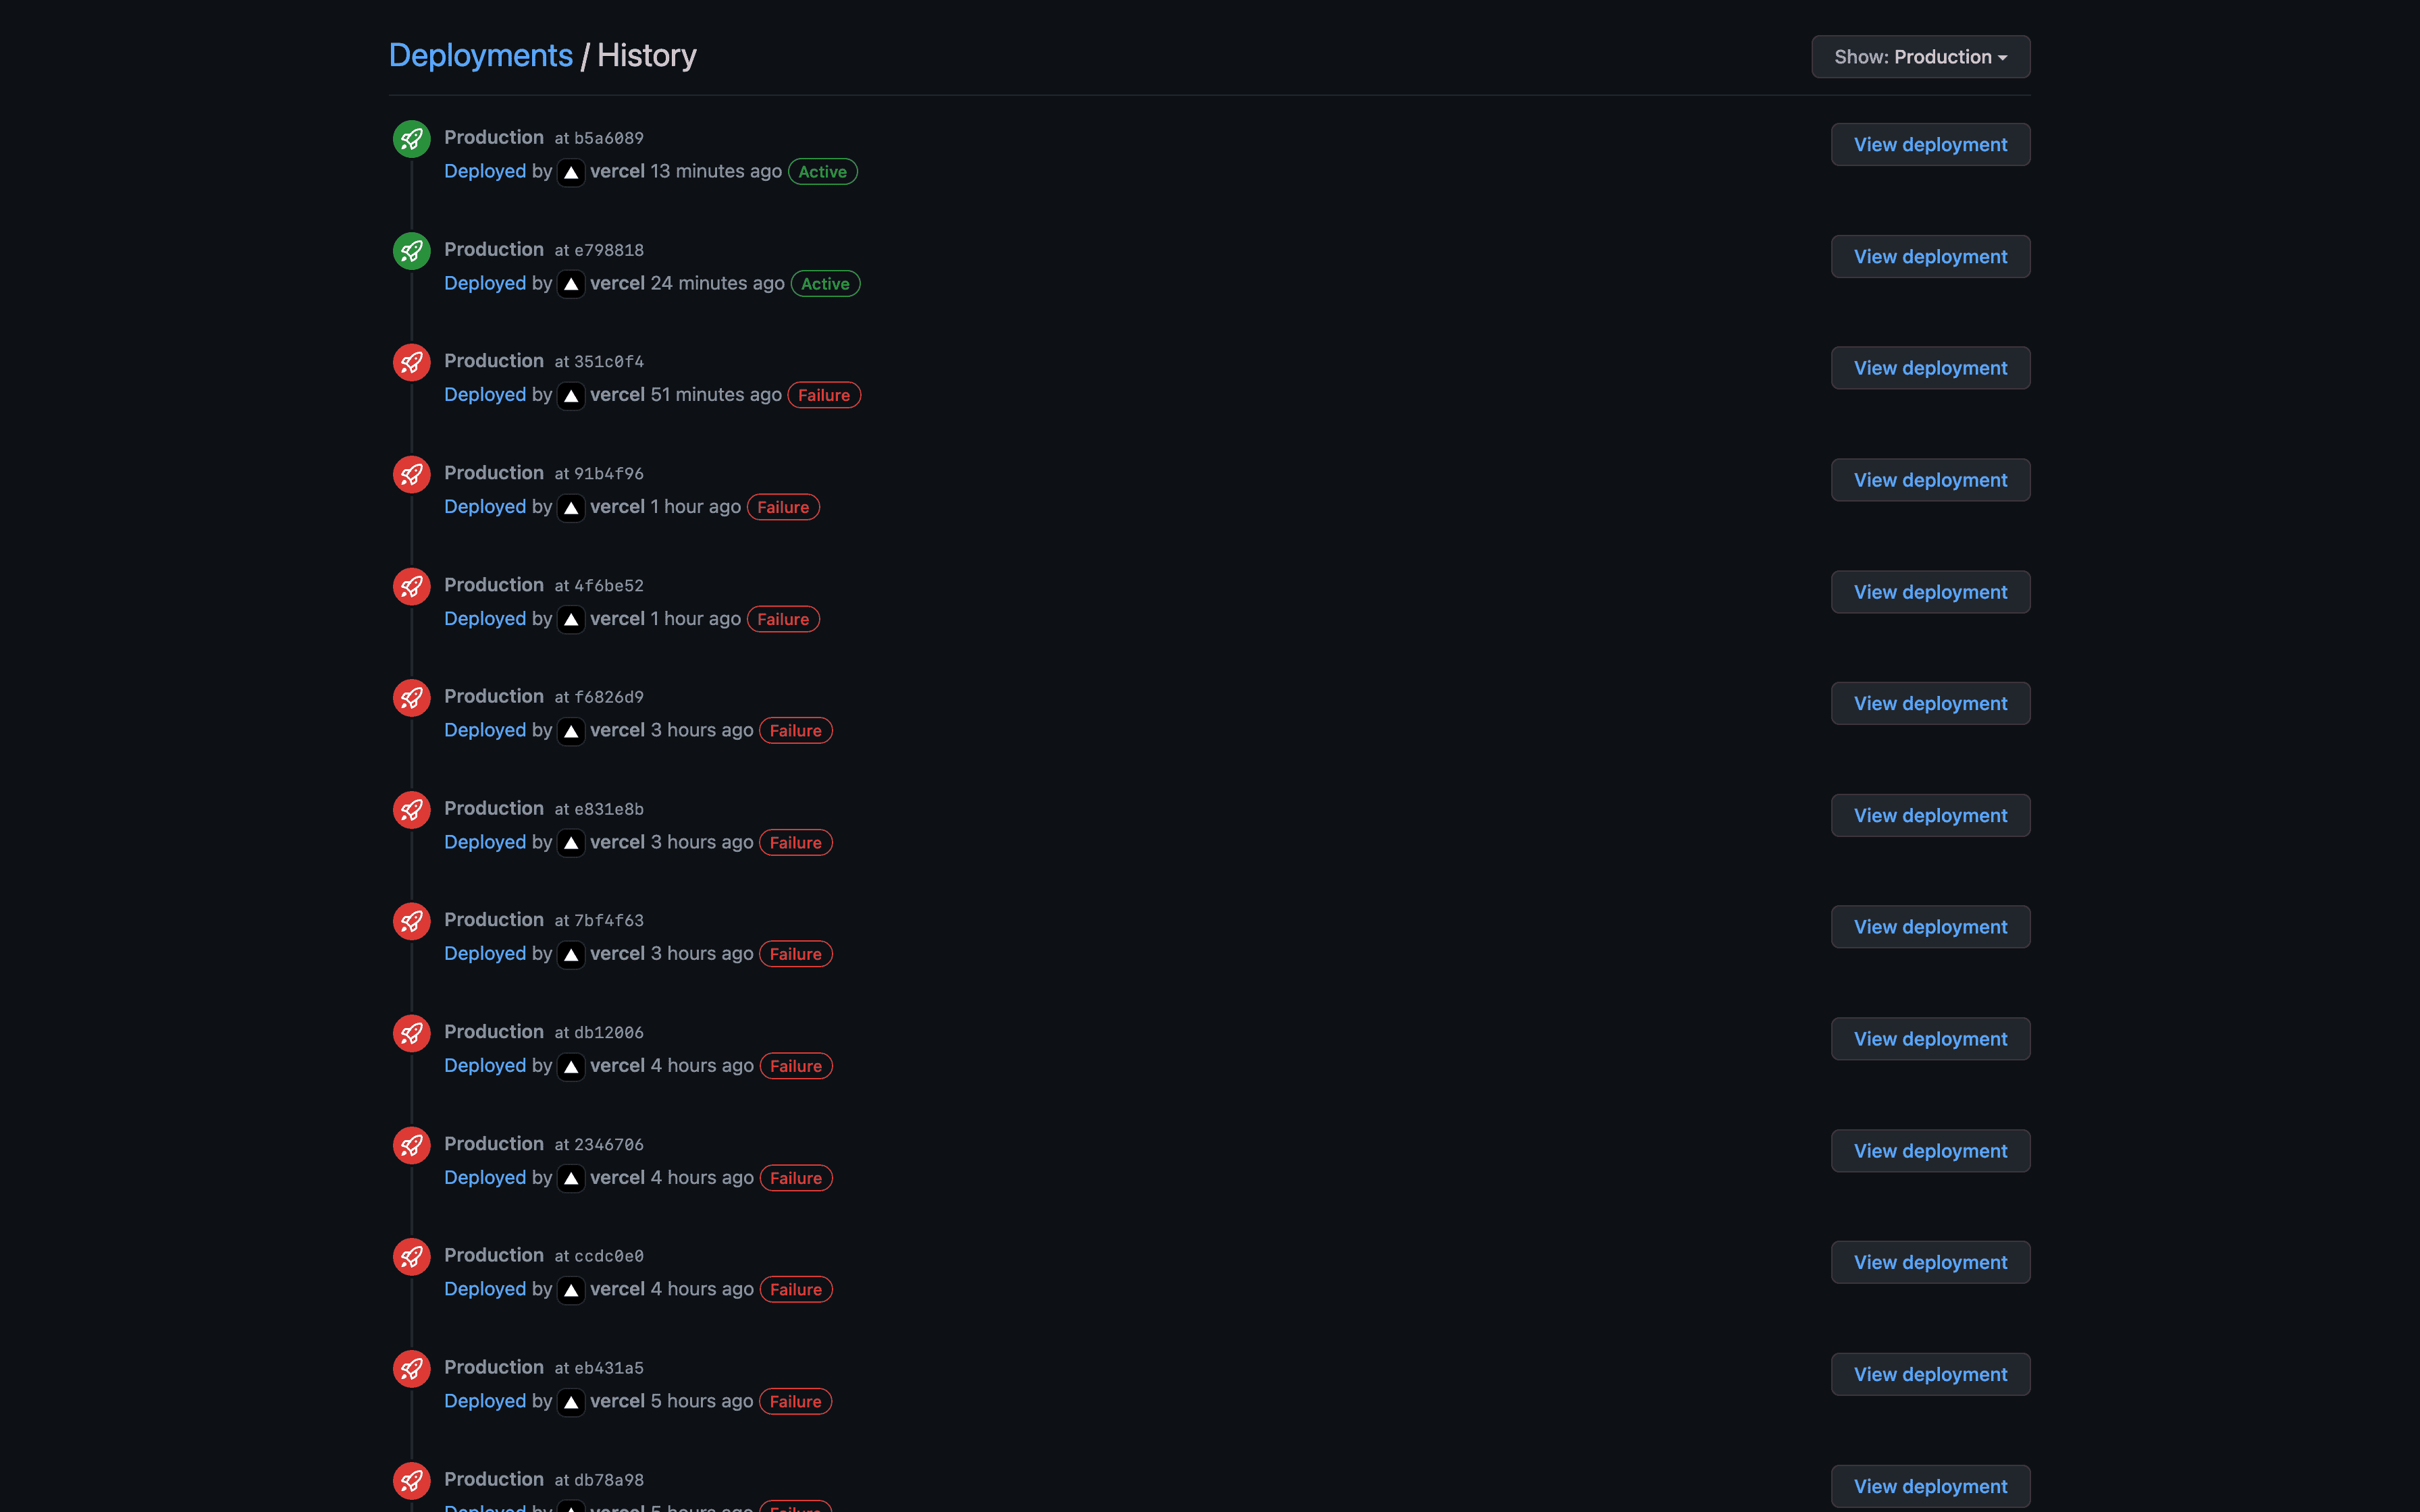This screenshot has height=1512, width=2420.
Task: Click Vercel triangle avatar on ccdc0e0 row
Action: point(571,1290)
